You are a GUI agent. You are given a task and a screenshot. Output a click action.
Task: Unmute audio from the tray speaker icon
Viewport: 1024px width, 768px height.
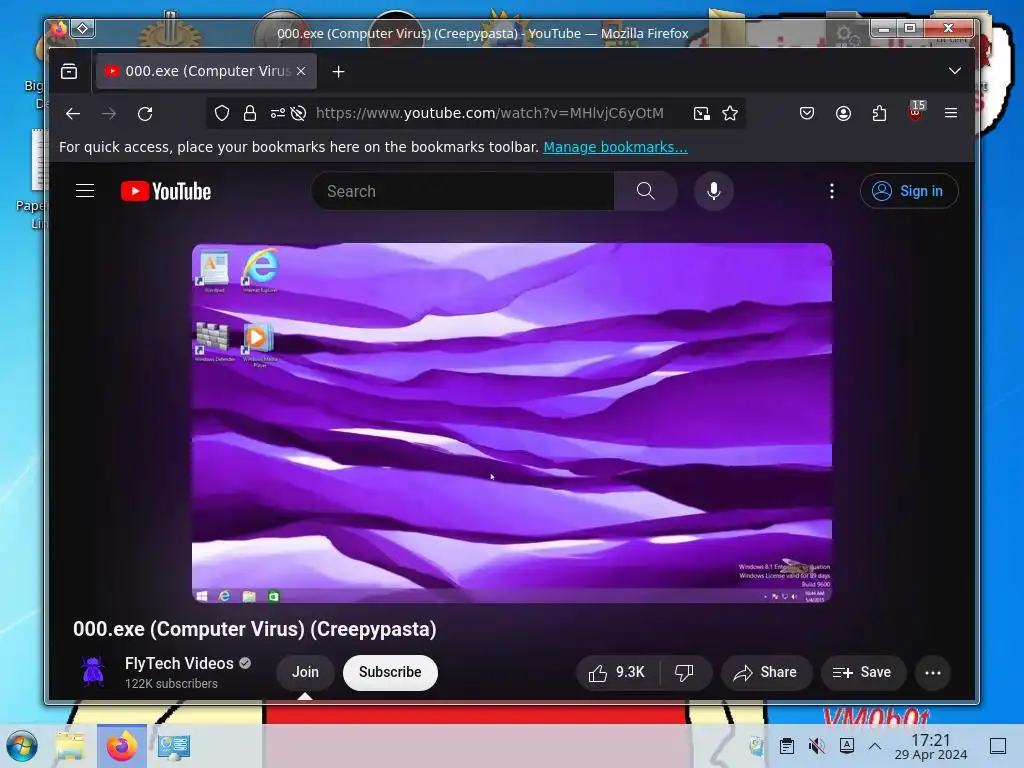[816, 746]
